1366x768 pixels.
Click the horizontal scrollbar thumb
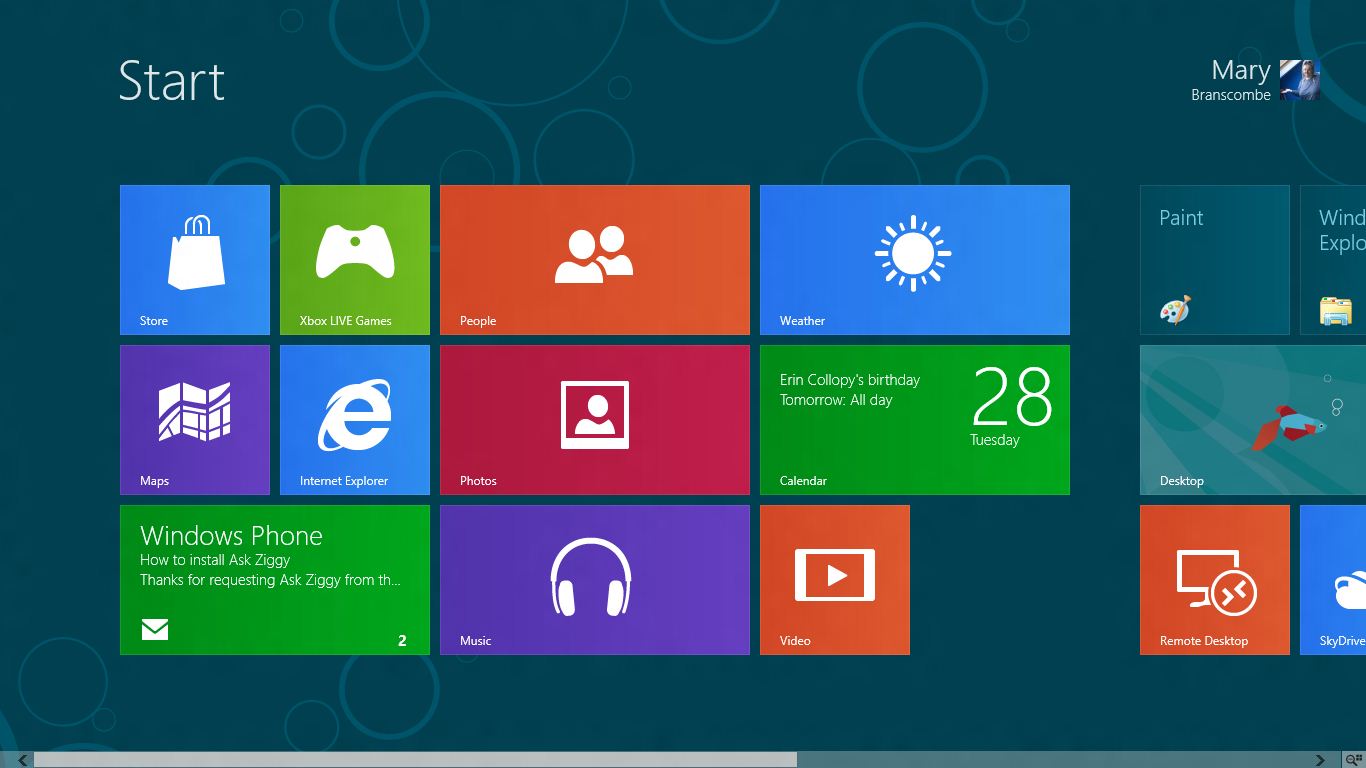(x=415, y=760)
